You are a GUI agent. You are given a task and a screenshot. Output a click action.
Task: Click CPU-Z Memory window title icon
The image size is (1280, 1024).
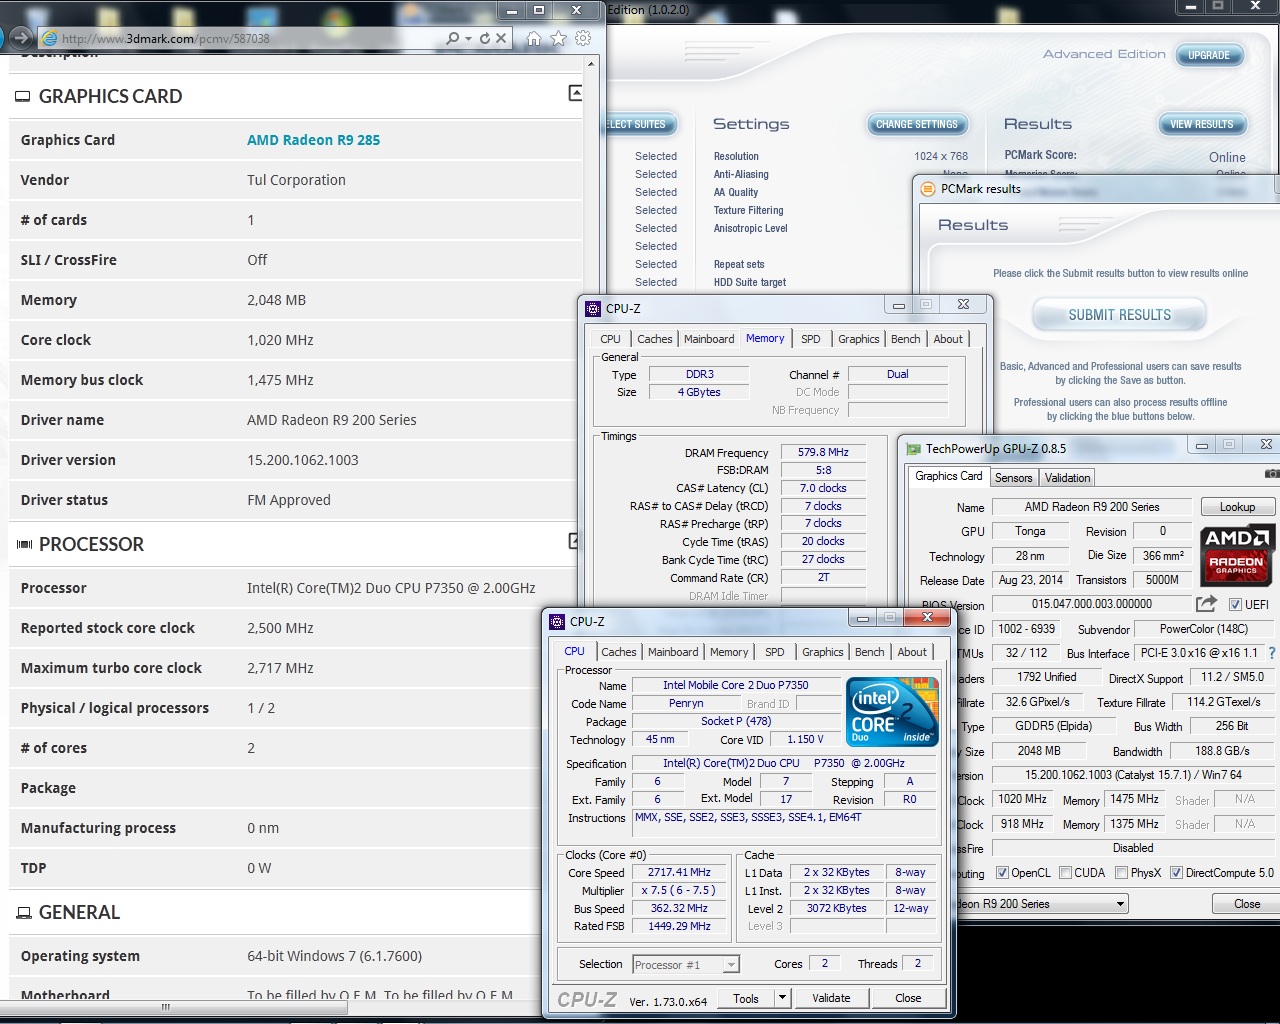coord(593,309)
